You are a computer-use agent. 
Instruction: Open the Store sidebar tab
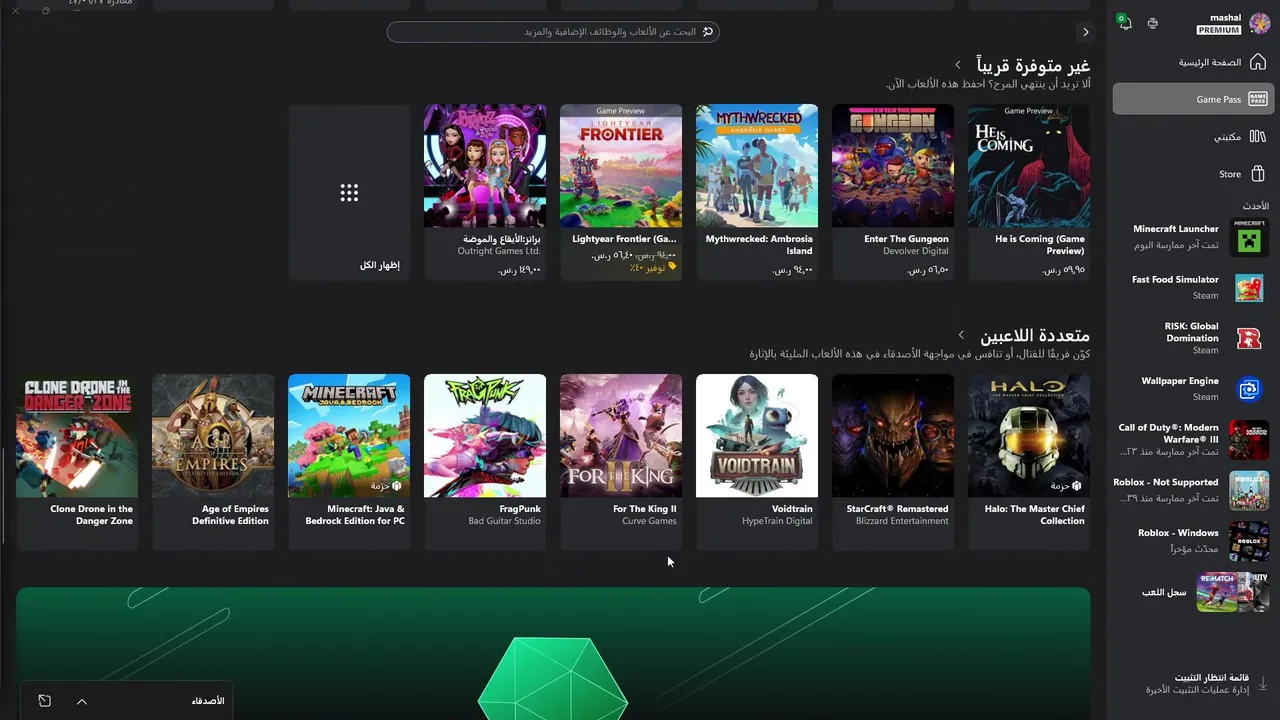[x=1193, y=174]
